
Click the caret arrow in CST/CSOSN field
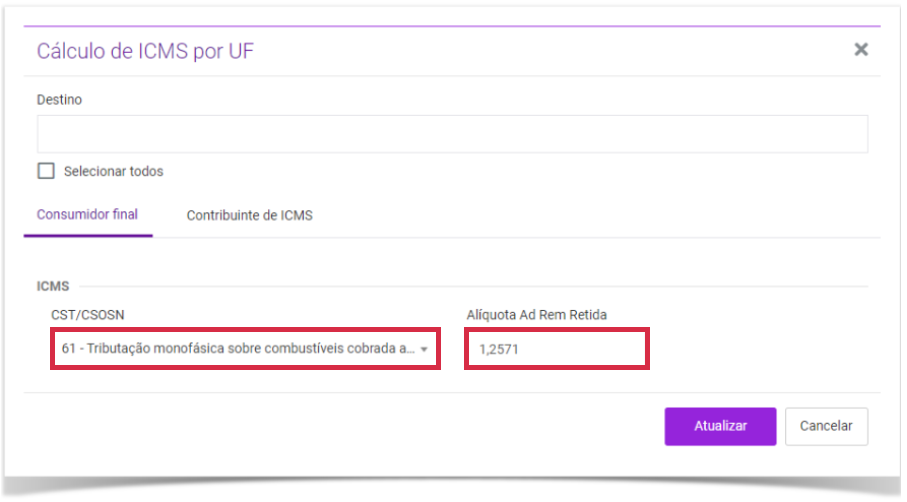[x=424, y=349]
